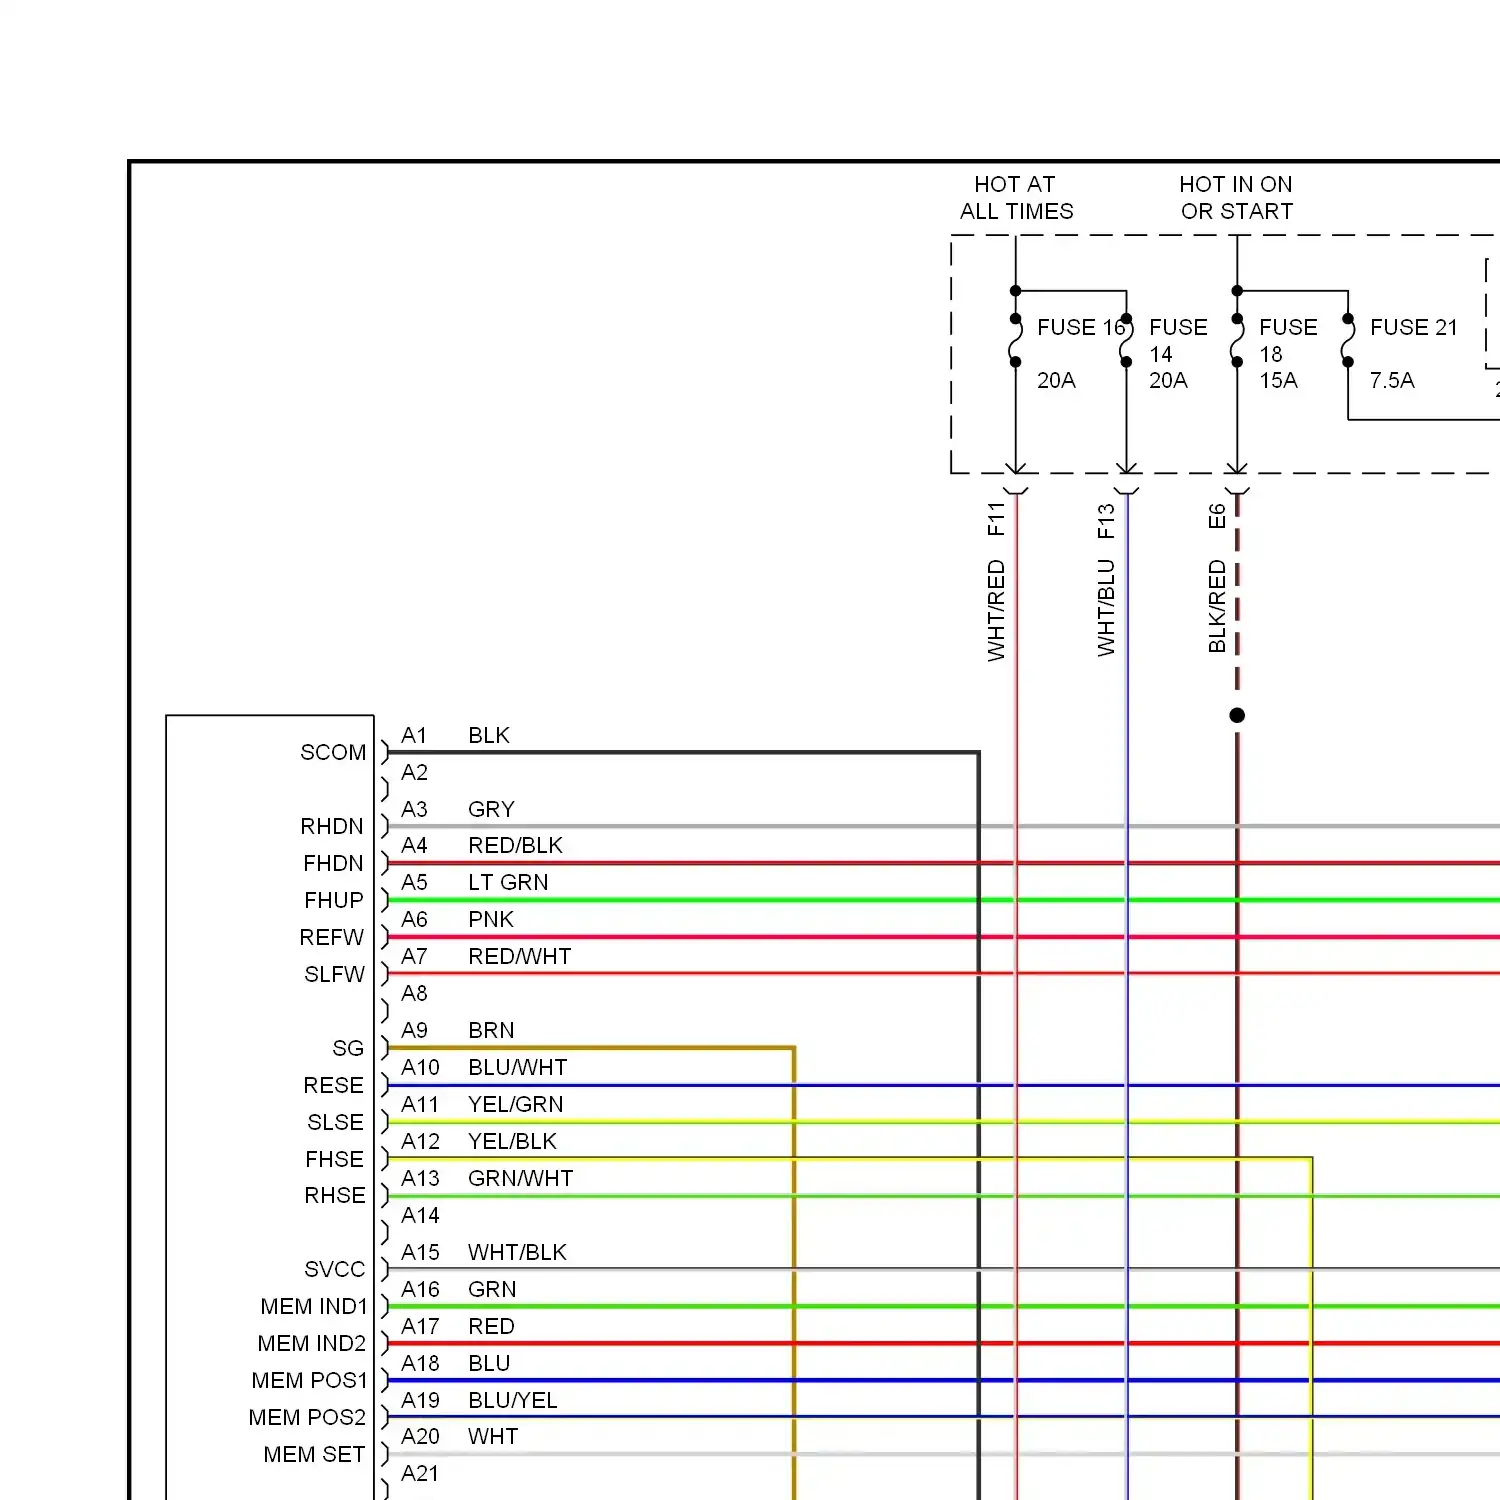Click the FHSE pin name
The image size is (1500, 1500).
tap(334, 1159)
